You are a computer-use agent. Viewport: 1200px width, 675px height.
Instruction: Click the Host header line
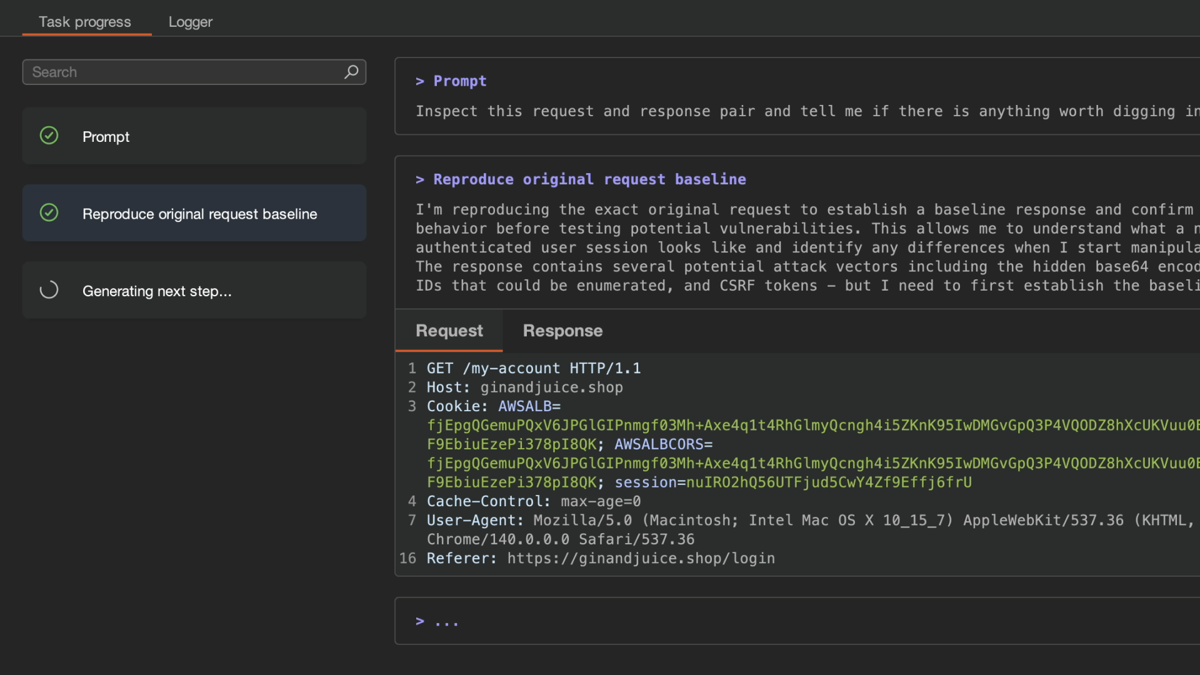tap(524, 387)
